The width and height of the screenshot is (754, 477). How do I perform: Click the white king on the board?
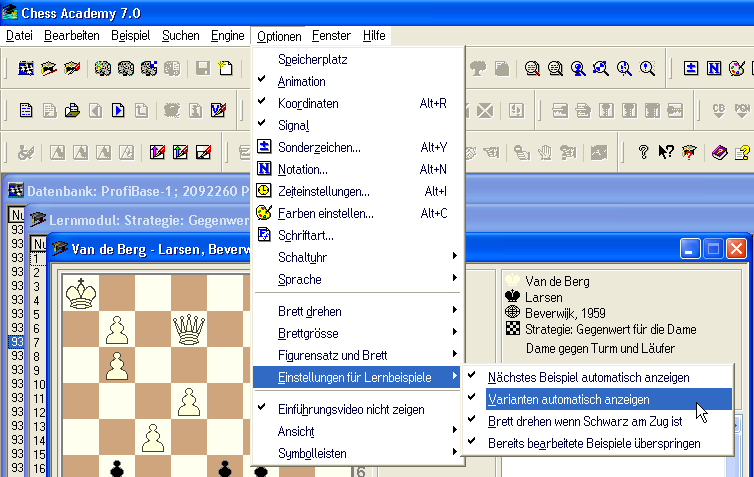(x=81, y=293)
